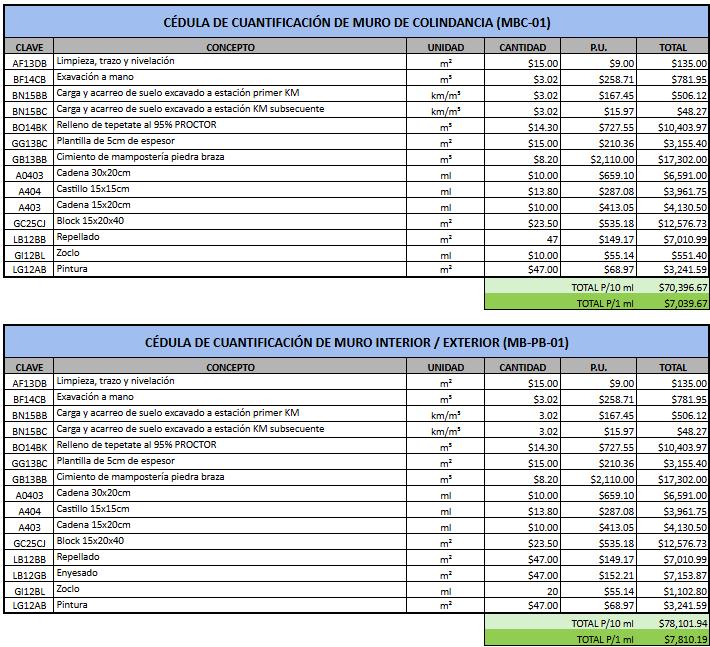Select UNIDAD header in the MBC-01 table
The image size is (710, 647).
446,47
